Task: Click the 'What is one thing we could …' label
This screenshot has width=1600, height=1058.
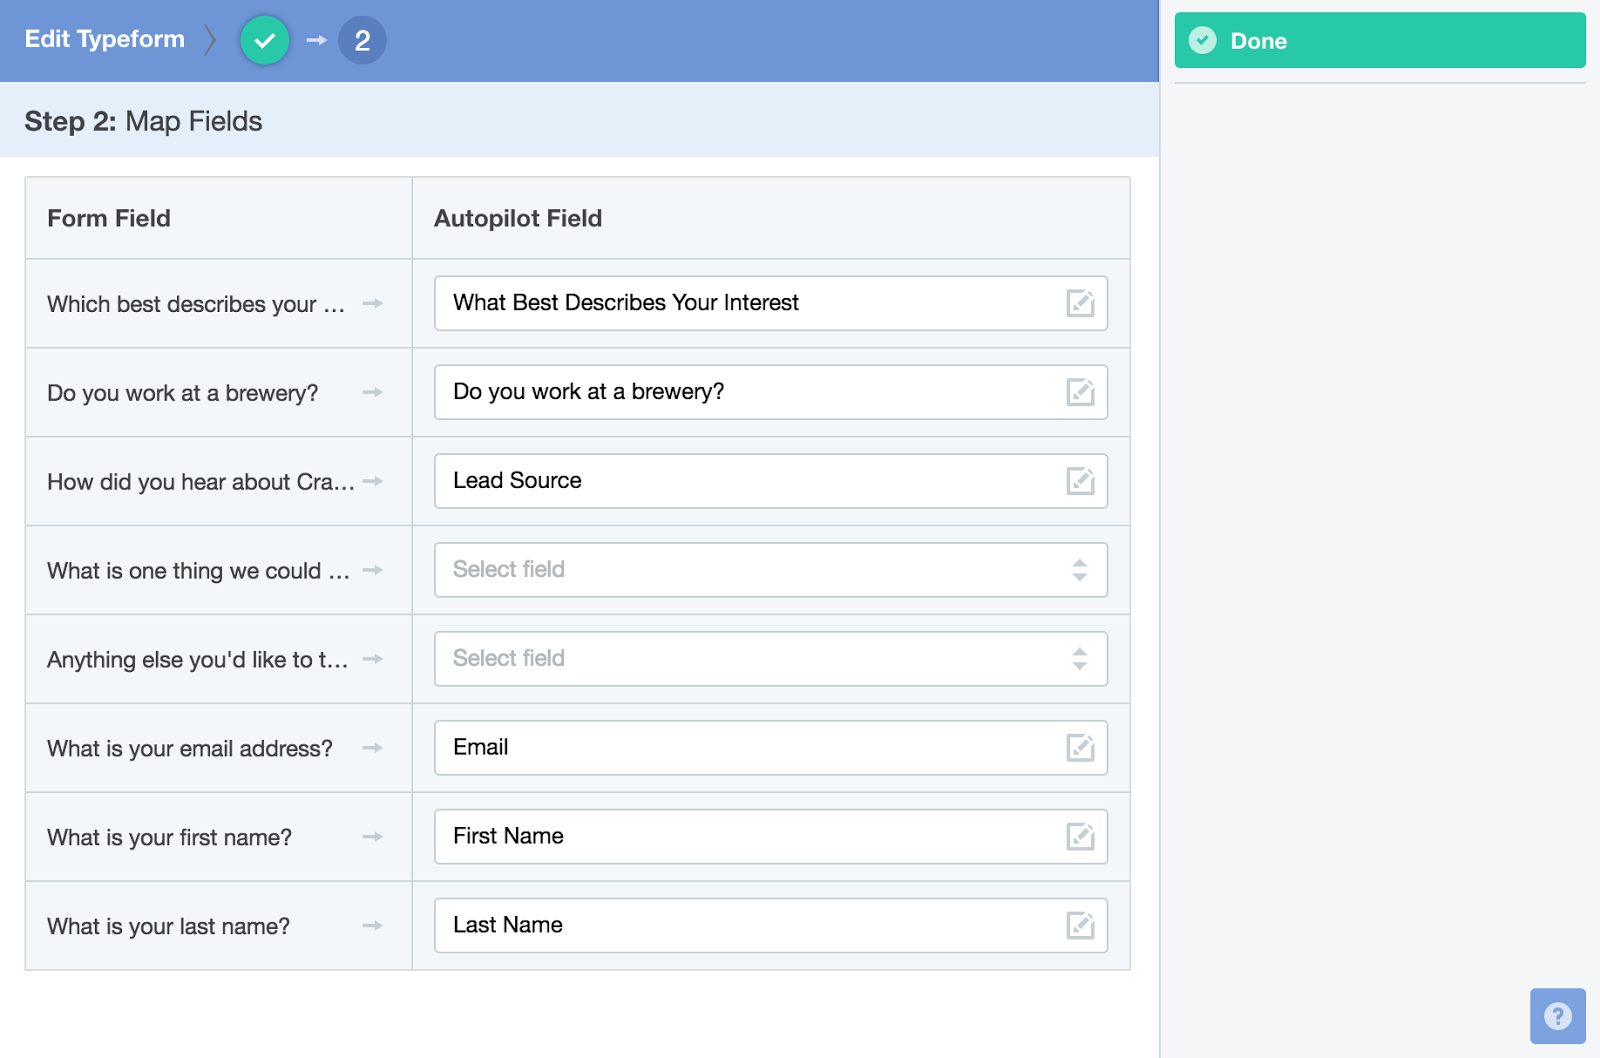Action: (198, 571)
